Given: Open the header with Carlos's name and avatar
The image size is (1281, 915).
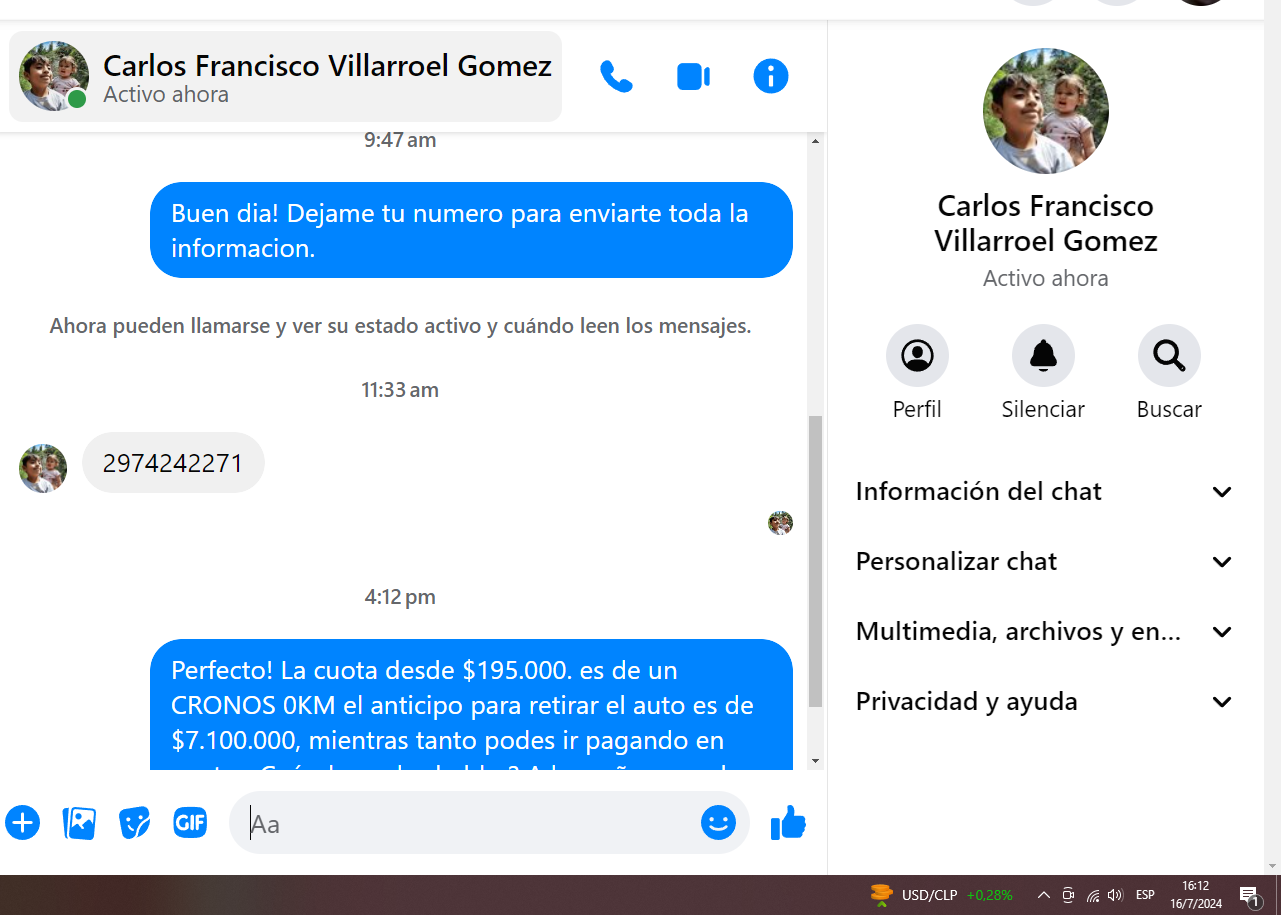Looking at the screenshot, I should 285,77.
